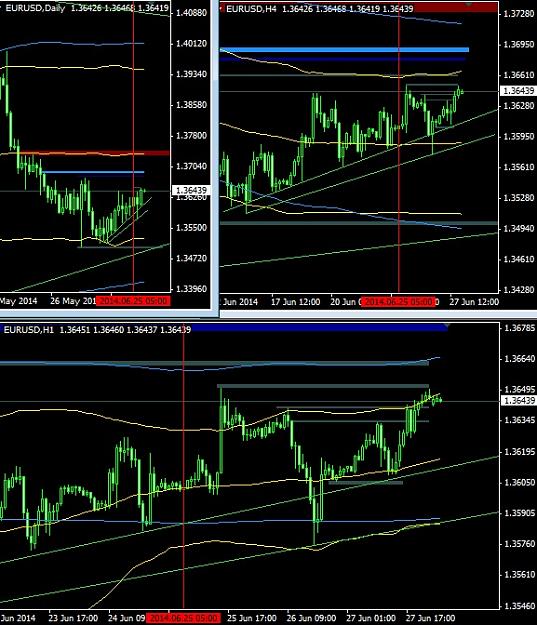Click 1.36785 on H1 price scale

[x=520, y=328]
